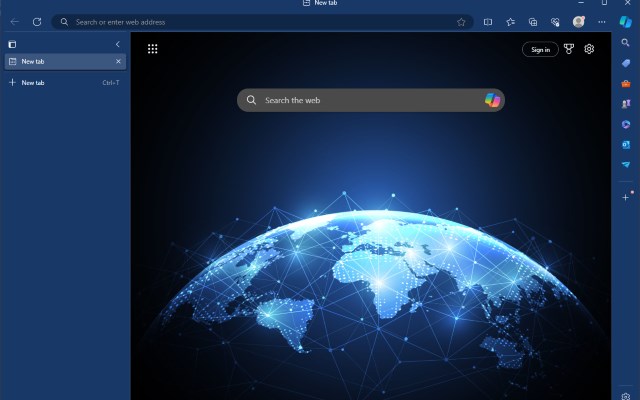The width and height of the screenshot is (640, 400).
Task: Open Settings and more ellipsis menu
Action: point(602,22)
